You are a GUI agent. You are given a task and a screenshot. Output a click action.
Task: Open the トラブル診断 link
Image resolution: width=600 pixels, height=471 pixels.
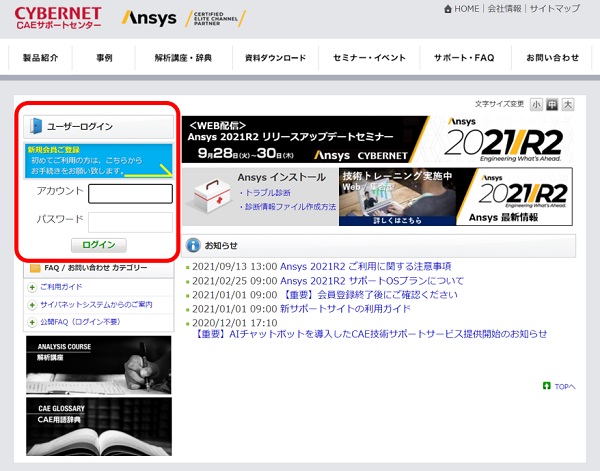[267, 192]
